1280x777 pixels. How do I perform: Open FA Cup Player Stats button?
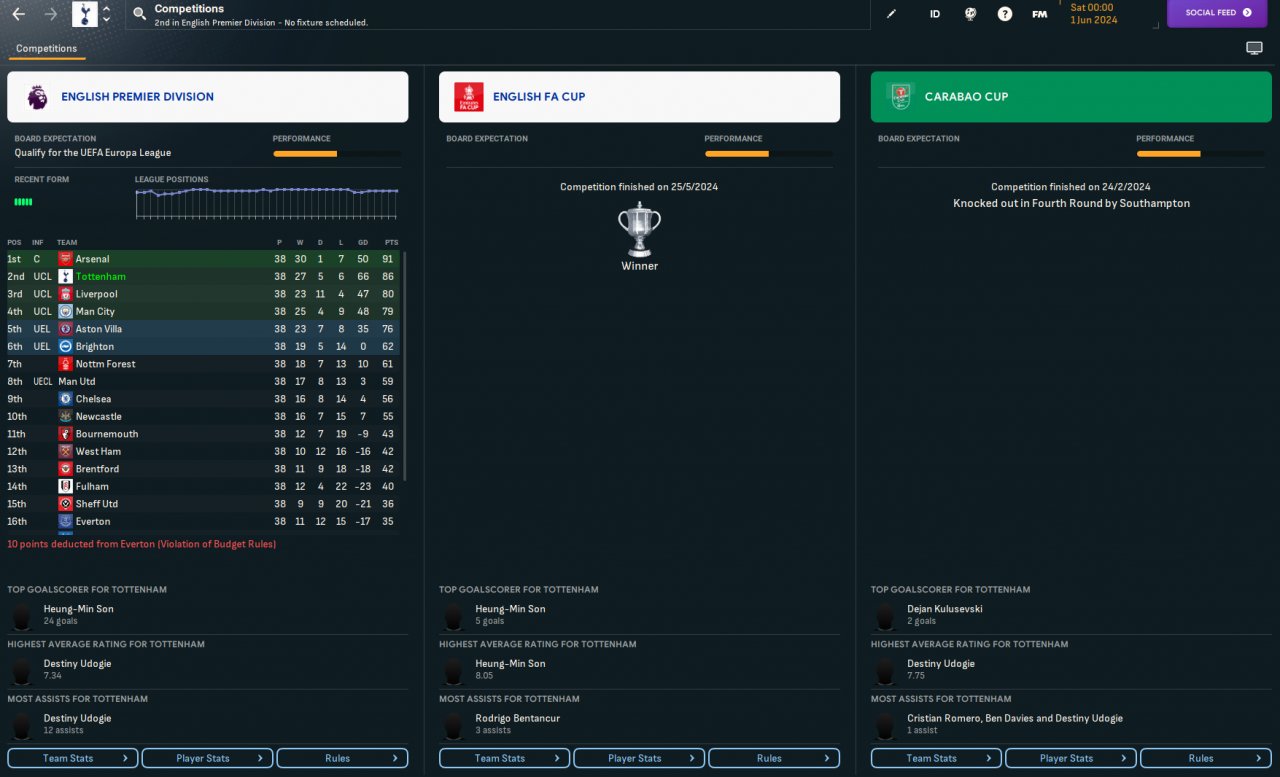pyautogui.click(x=639, y=758)
